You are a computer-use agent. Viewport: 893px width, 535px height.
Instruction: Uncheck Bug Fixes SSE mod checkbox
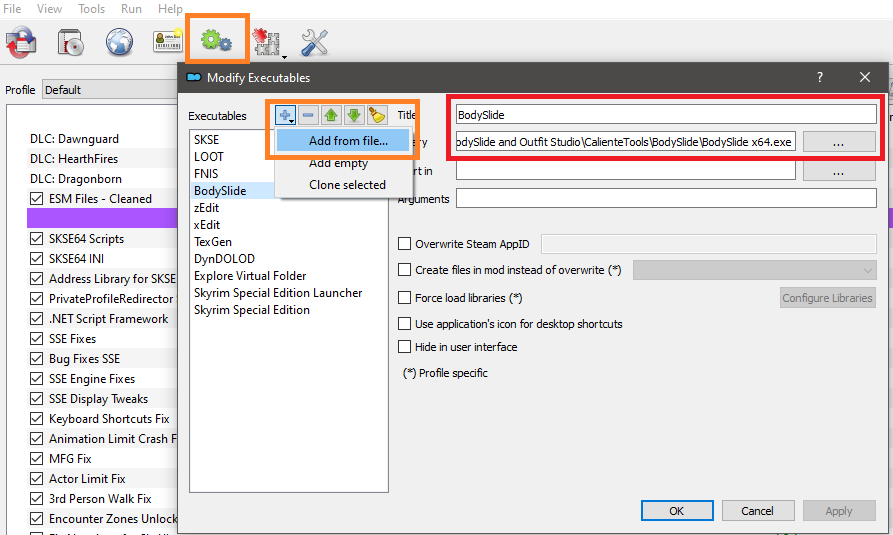point(36,358)
